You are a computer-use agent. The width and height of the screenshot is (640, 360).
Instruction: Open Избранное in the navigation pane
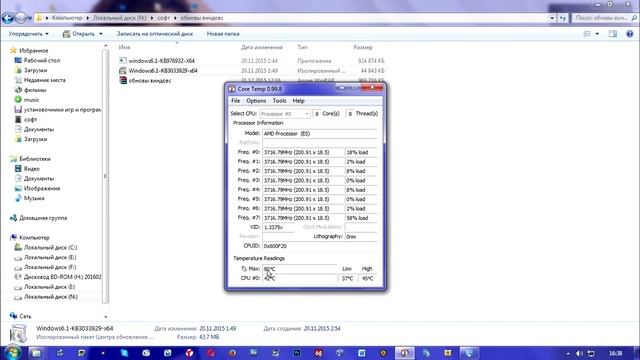click(x=34, y=51)
